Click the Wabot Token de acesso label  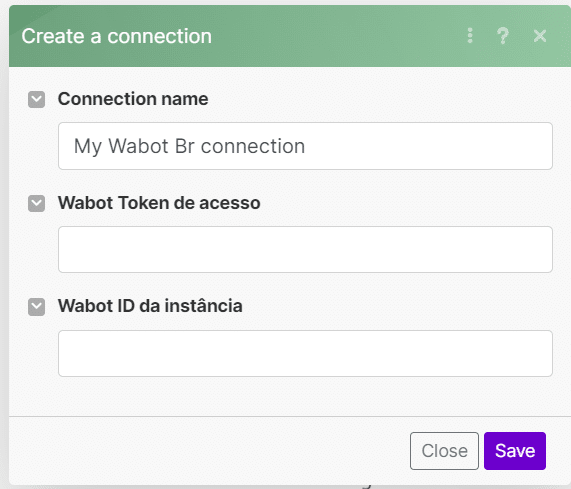159,203
